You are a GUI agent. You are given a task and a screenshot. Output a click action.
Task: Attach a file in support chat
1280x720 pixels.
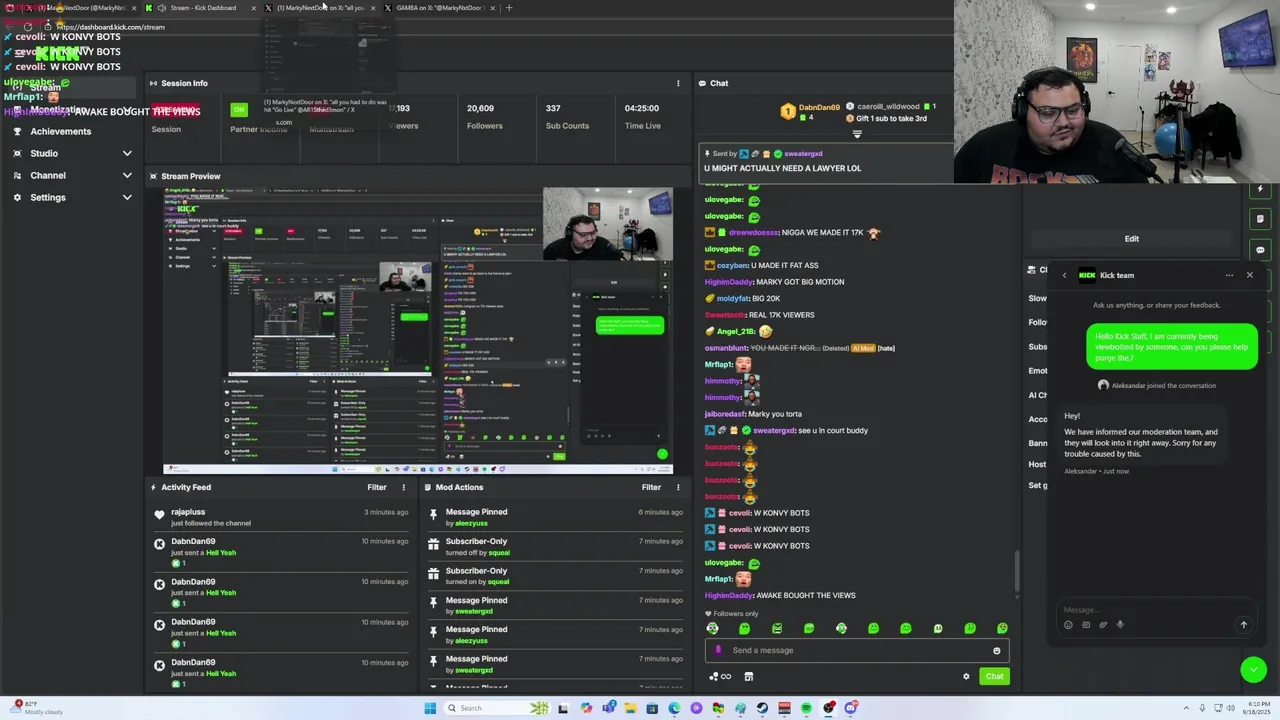1103,625
